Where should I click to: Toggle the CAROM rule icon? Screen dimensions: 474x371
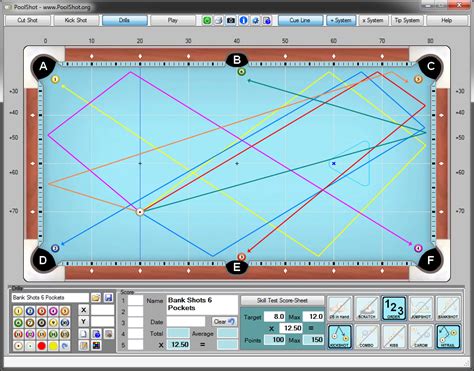(x=421, y=337)
